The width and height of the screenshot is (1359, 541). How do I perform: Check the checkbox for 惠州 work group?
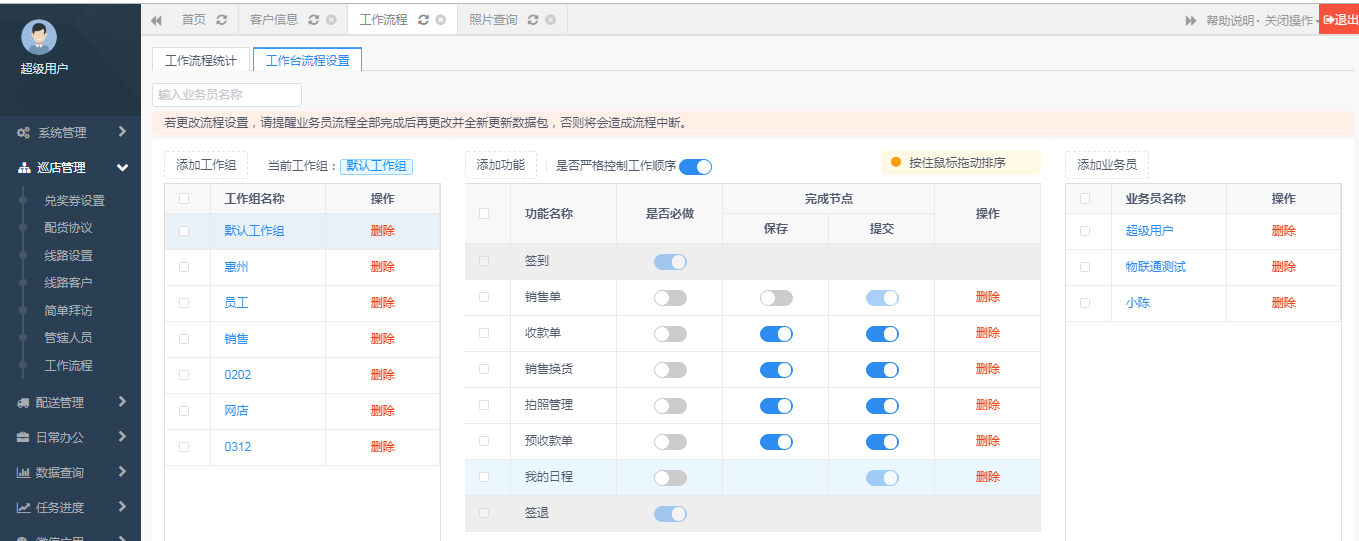pyautogui.click(x=184, y=267)
